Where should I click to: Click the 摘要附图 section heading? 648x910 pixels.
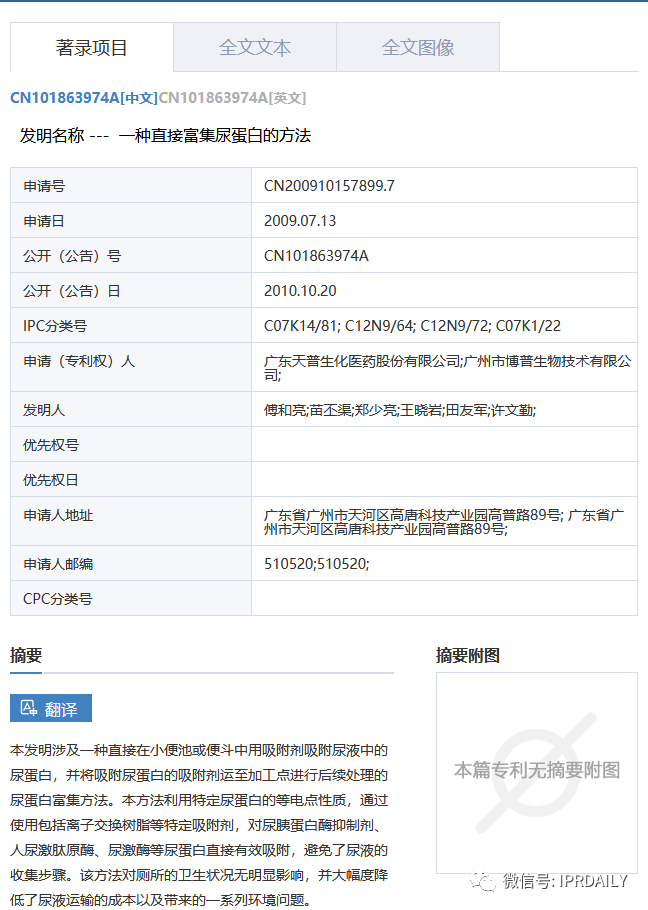[468, 655]
